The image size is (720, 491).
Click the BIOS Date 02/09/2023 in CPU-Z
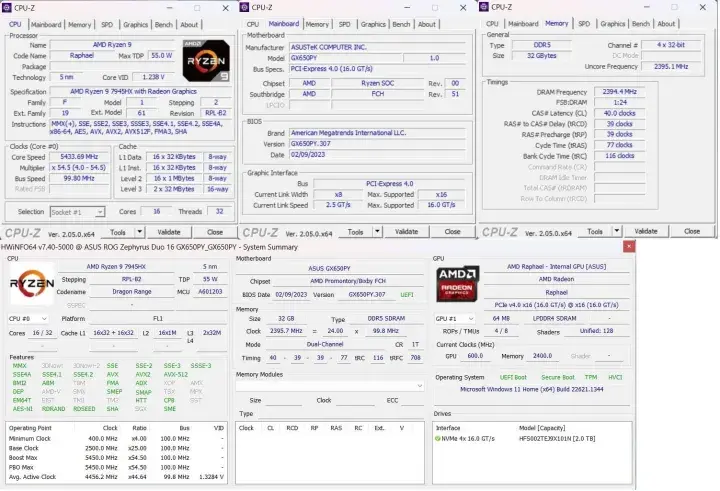click(x=377, y=154)
